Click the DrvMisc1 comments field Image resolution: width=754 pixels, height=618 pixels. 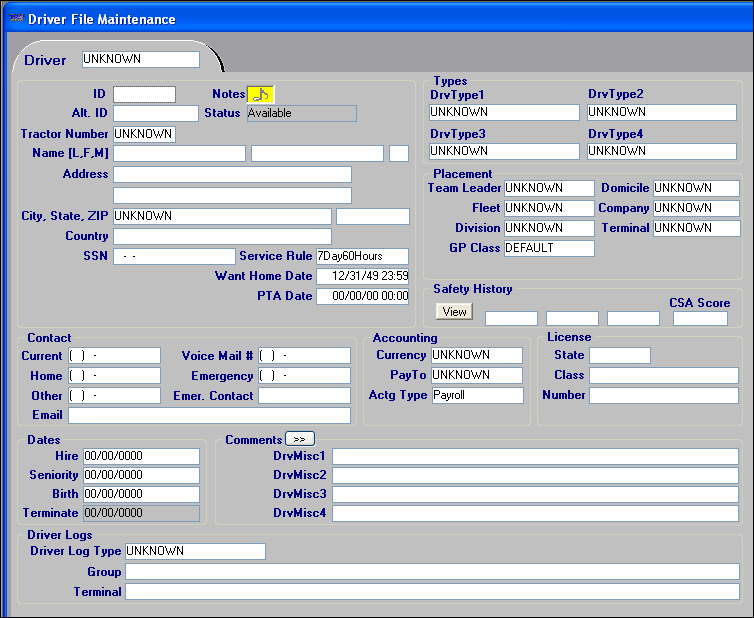535,456
